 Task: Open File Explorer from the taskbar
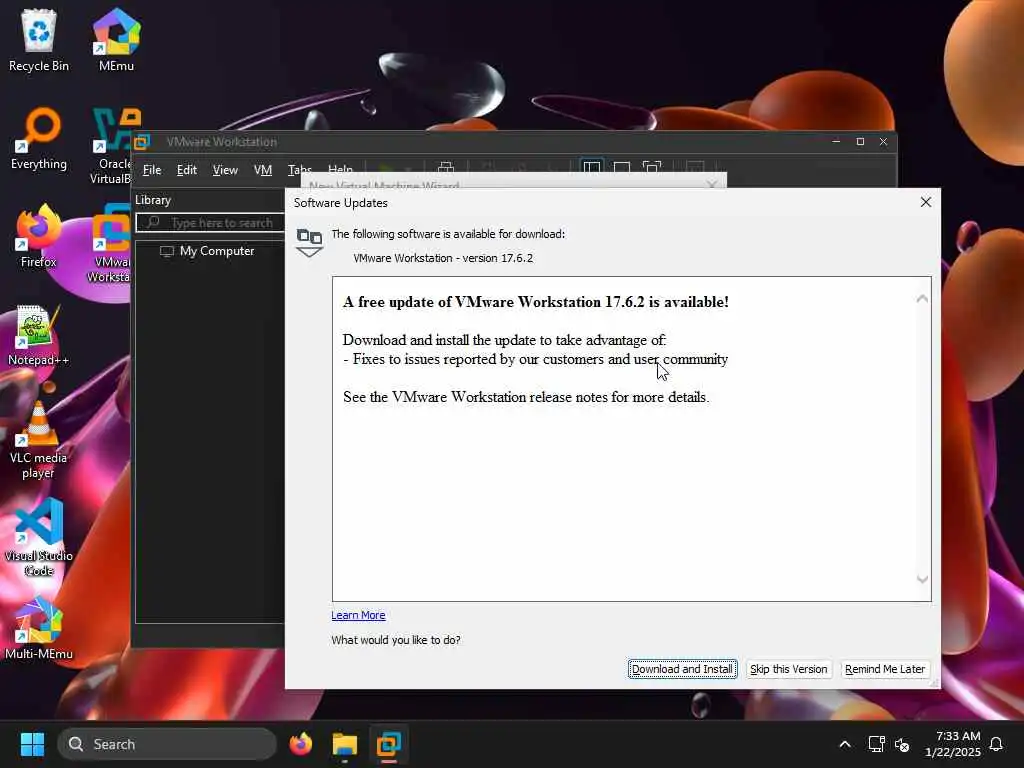tap(345, 744)
